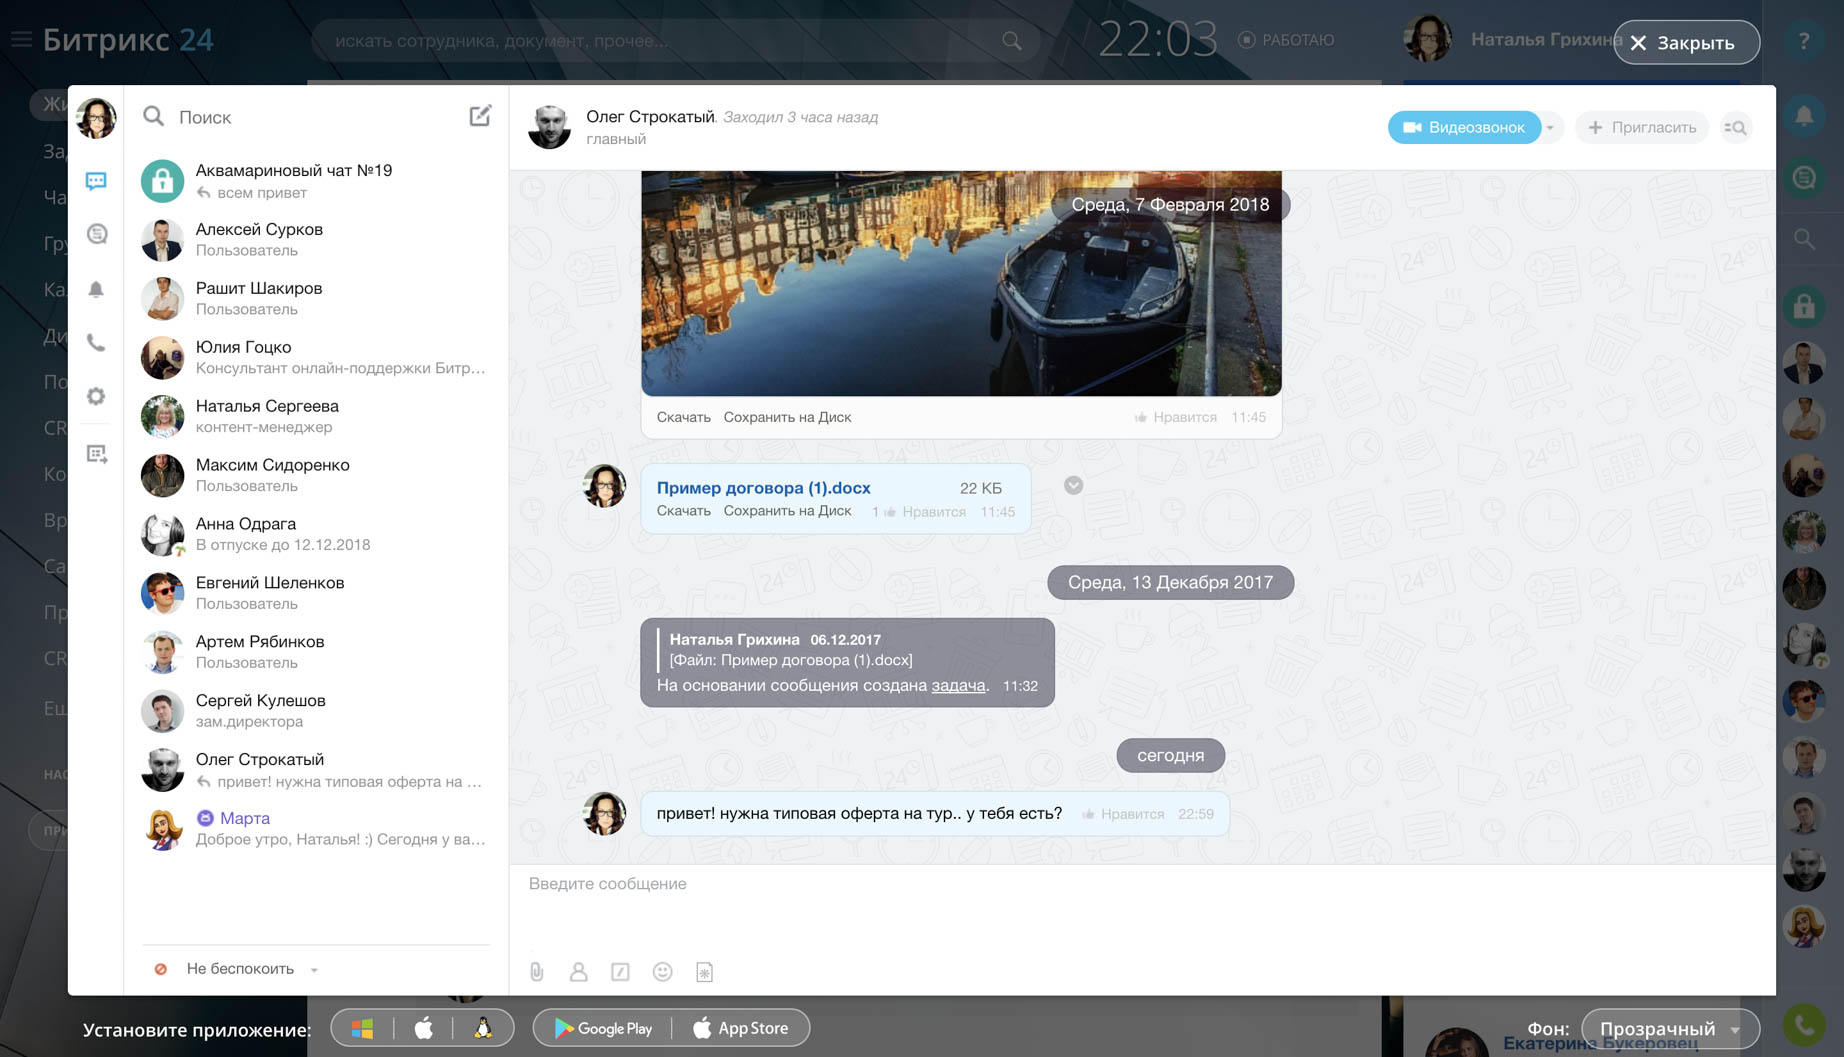Open the phone calls icon in sidebar
This screenshot has width=1844, height=1057.
point(96,343)
